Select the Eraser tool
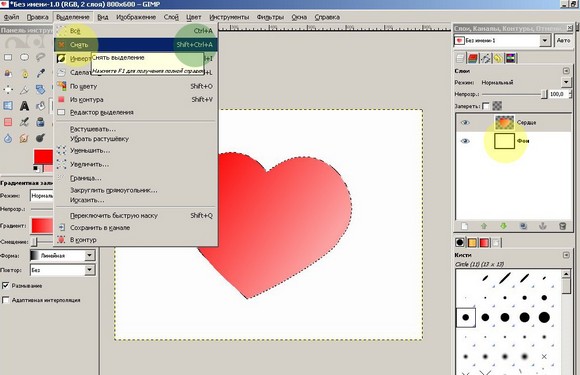580x375 pixels. [x=8, y=122]
